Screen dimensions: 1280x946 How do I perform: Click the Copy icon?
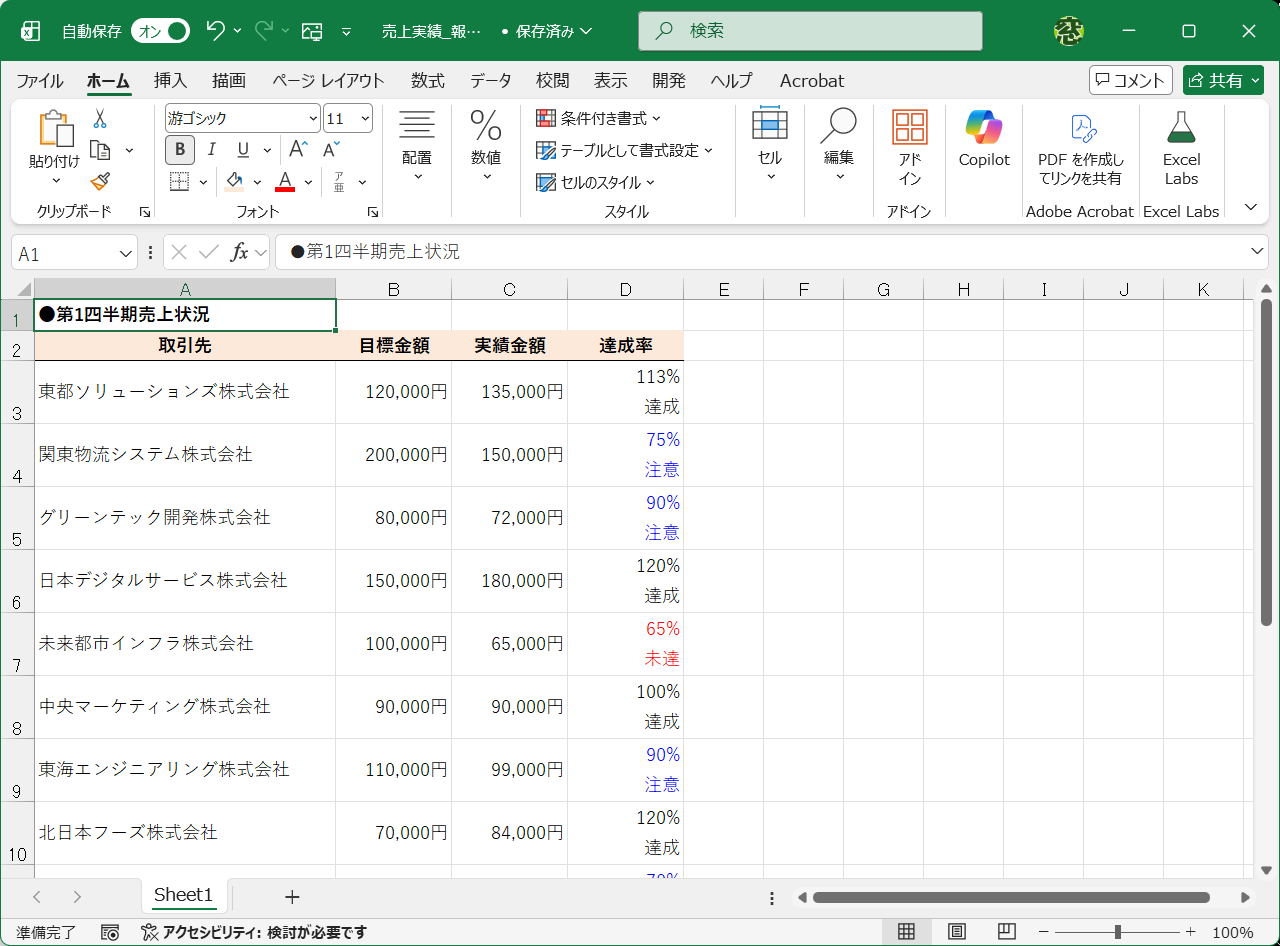pyautogui.click(x=100, y=150)
